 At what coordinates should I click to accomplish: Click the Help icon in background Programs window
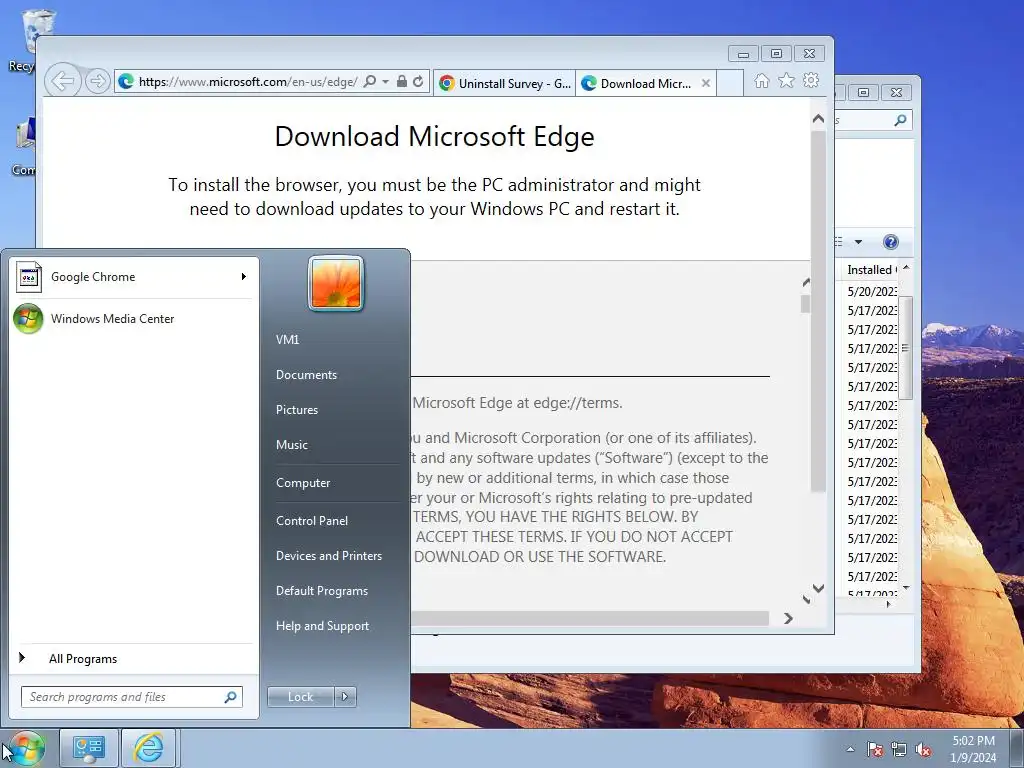click(891, 242)
